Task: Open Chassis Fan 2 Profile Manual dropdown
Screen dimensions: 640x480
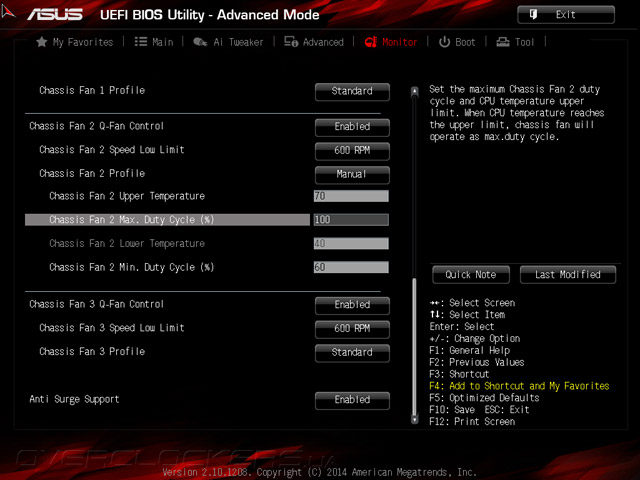Action: pos(352,174)
